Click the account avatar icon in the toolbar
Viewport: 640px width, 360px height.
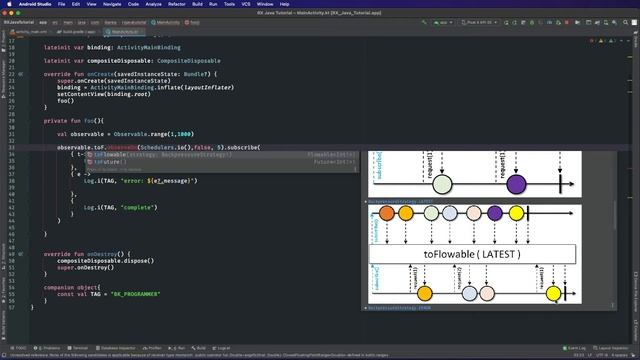[634, 22]
